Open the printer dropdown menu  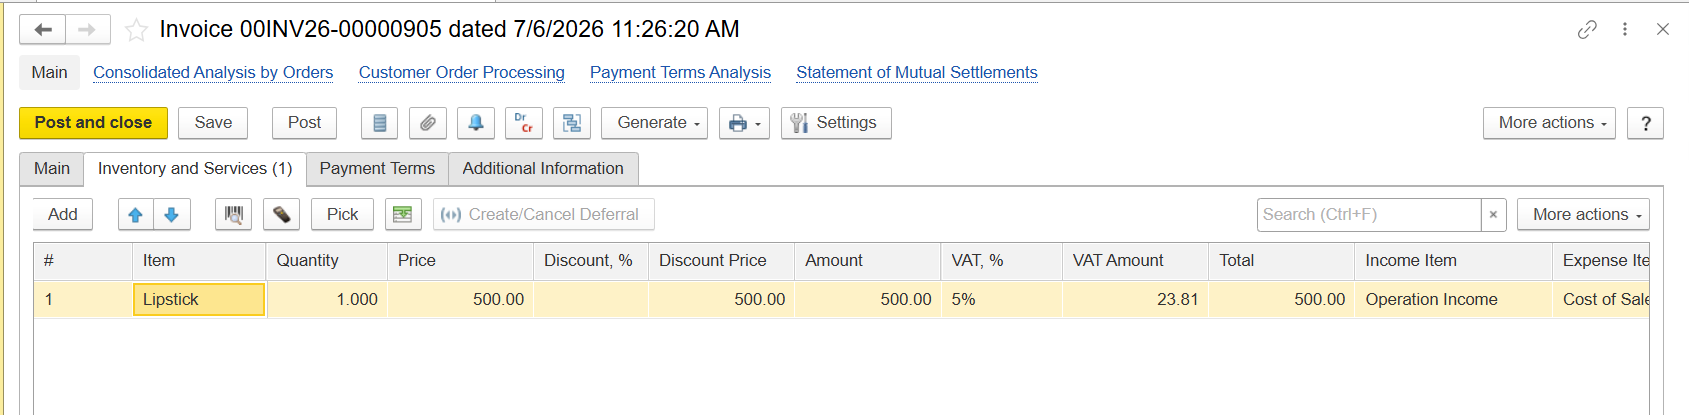tap(744, 123)
